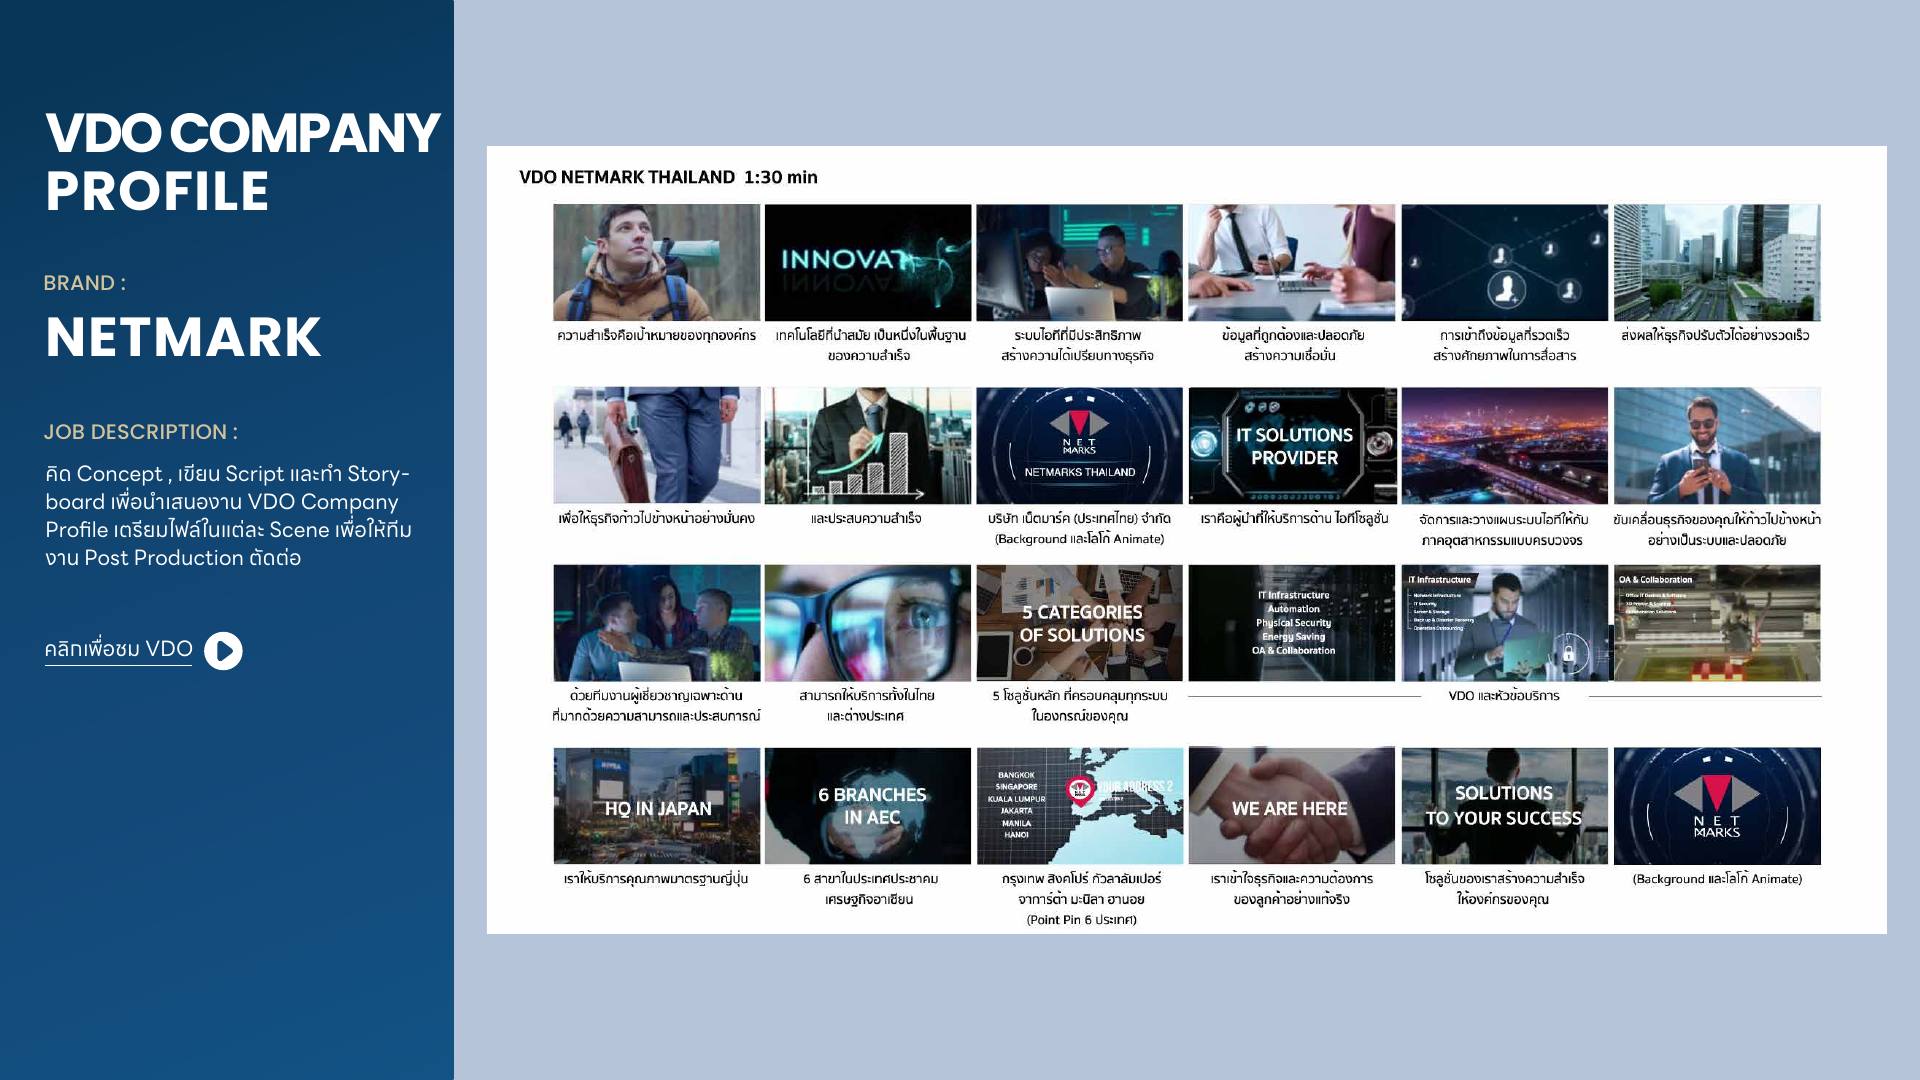Screen dimensions: 1920x1080
Task: Click caption ความสำเร็จคือเป้าหมายของทุกองค์กร
Action: coord(656,336)
